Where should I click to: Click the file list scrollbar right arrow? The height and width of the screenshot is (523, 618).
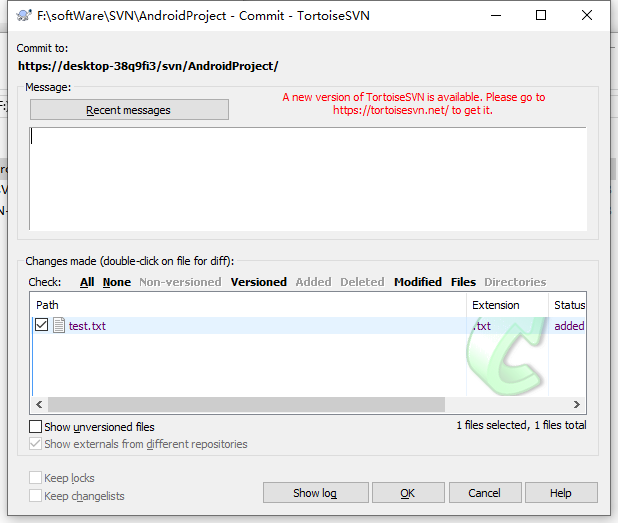pos(577,404)
